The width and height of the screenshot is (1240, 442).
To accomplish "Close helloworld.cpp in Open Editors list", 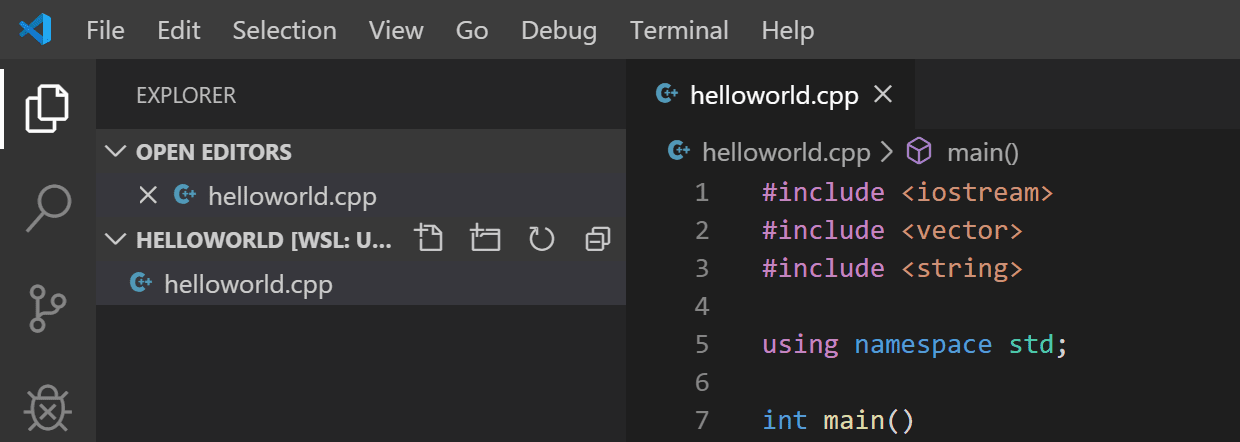I will pos(148,196).
